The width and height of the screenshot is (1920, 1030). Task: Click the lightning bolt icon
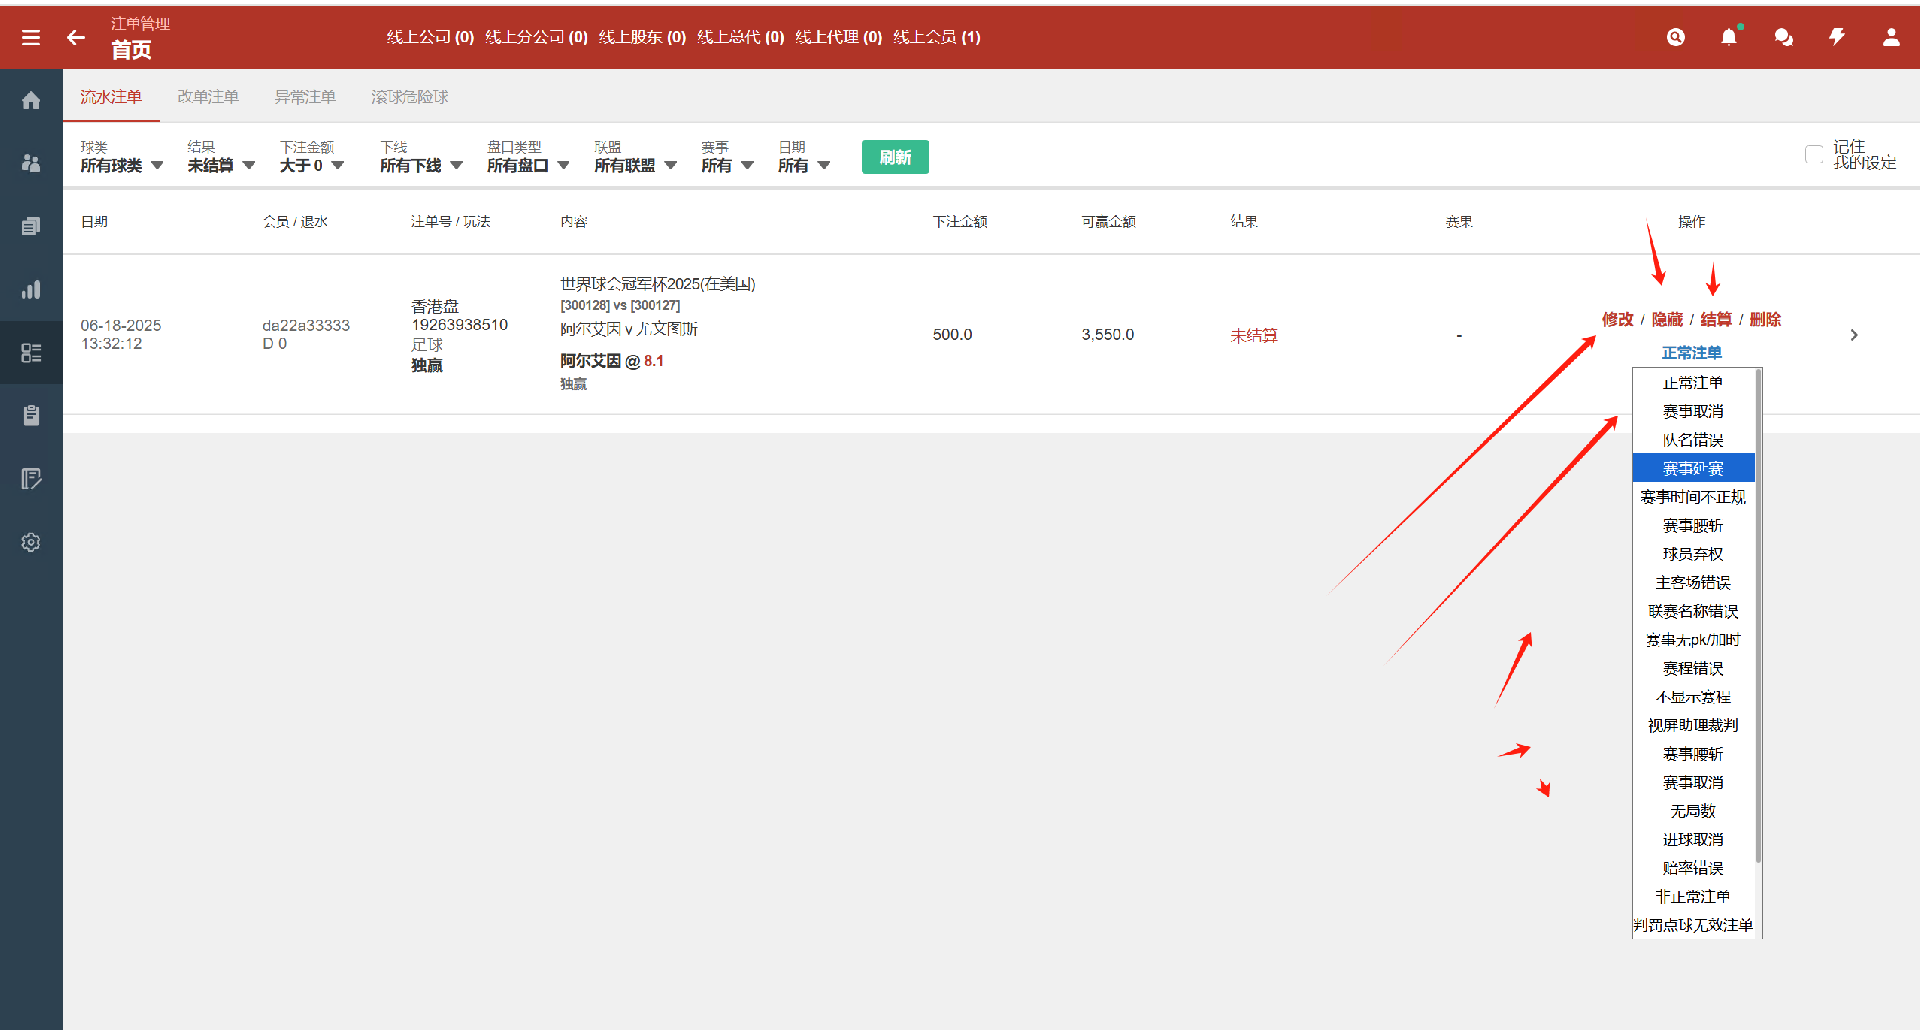tap(1837, 38)
